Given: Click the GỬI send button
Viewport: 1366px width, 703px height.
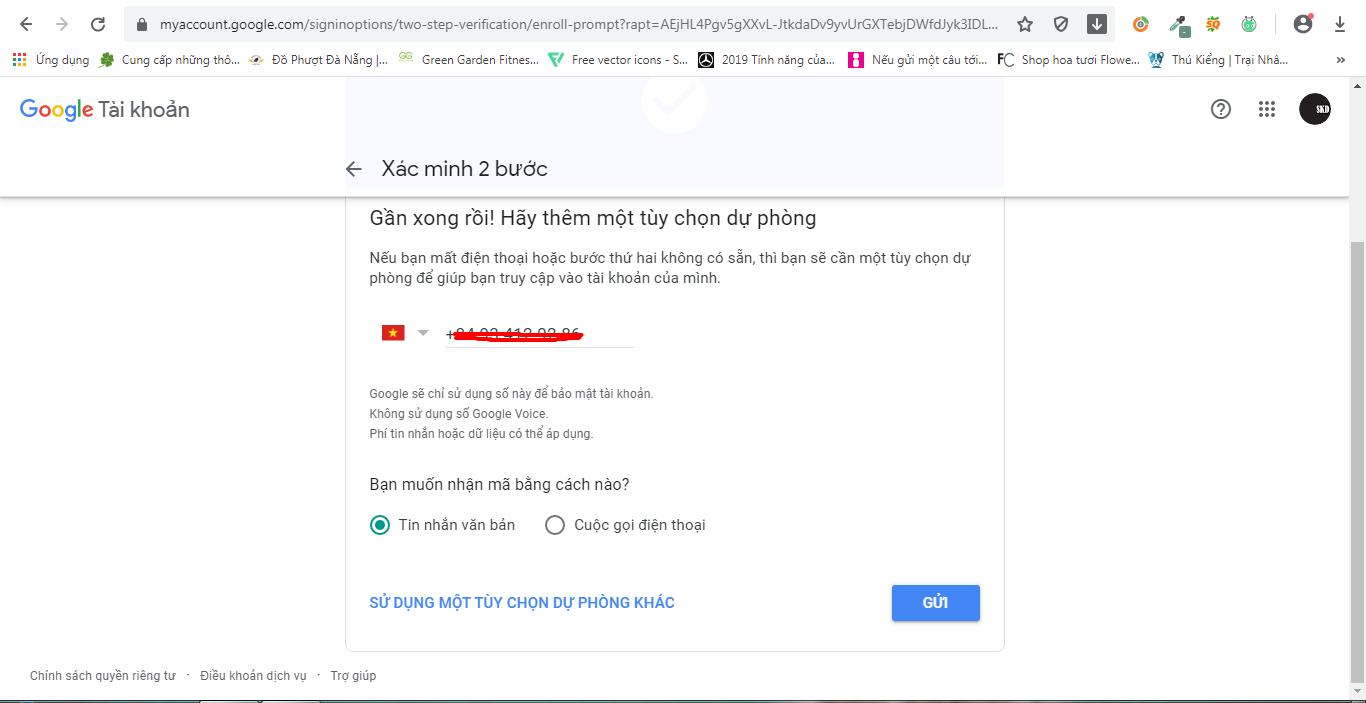Looking at the screenshot, I should (935, 603).
